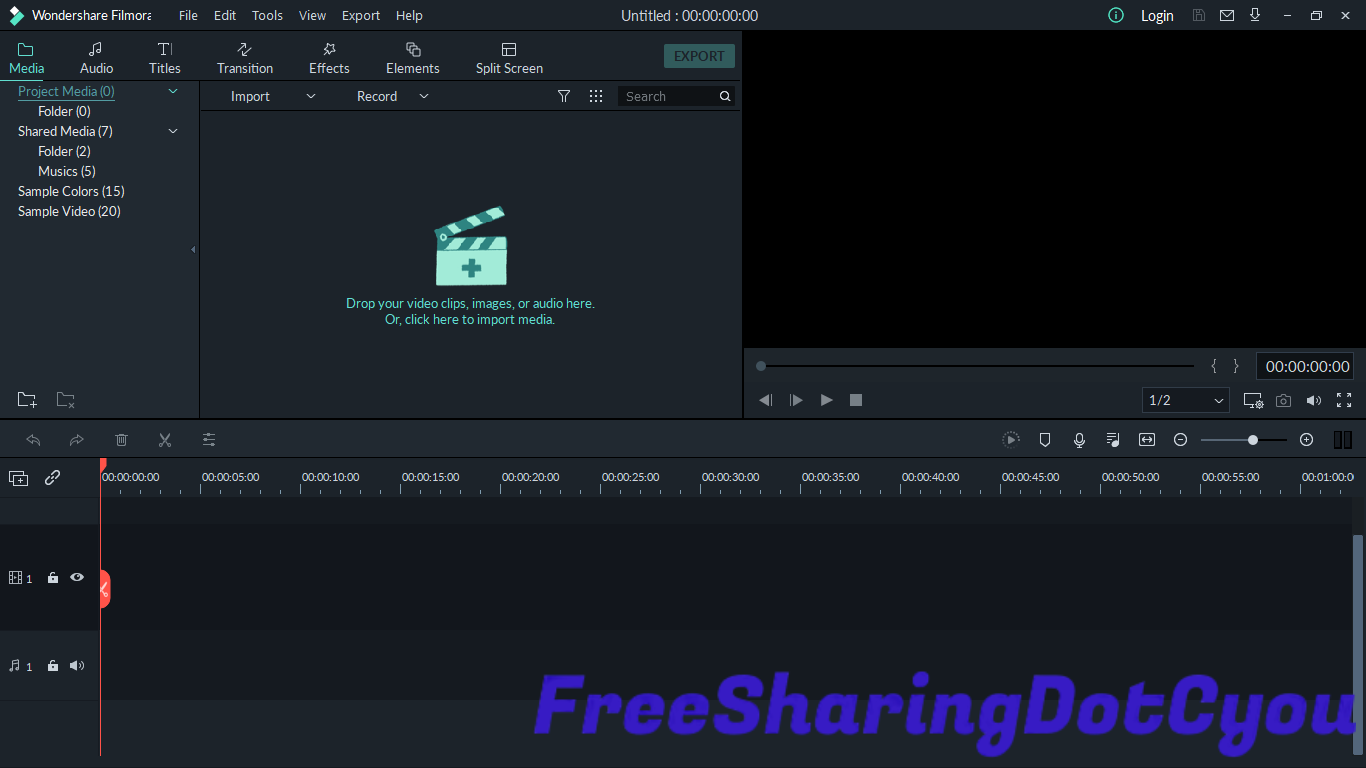Take a snapshot with the camera icon
Screen dimensions: 1366x768
(1283, 400)
